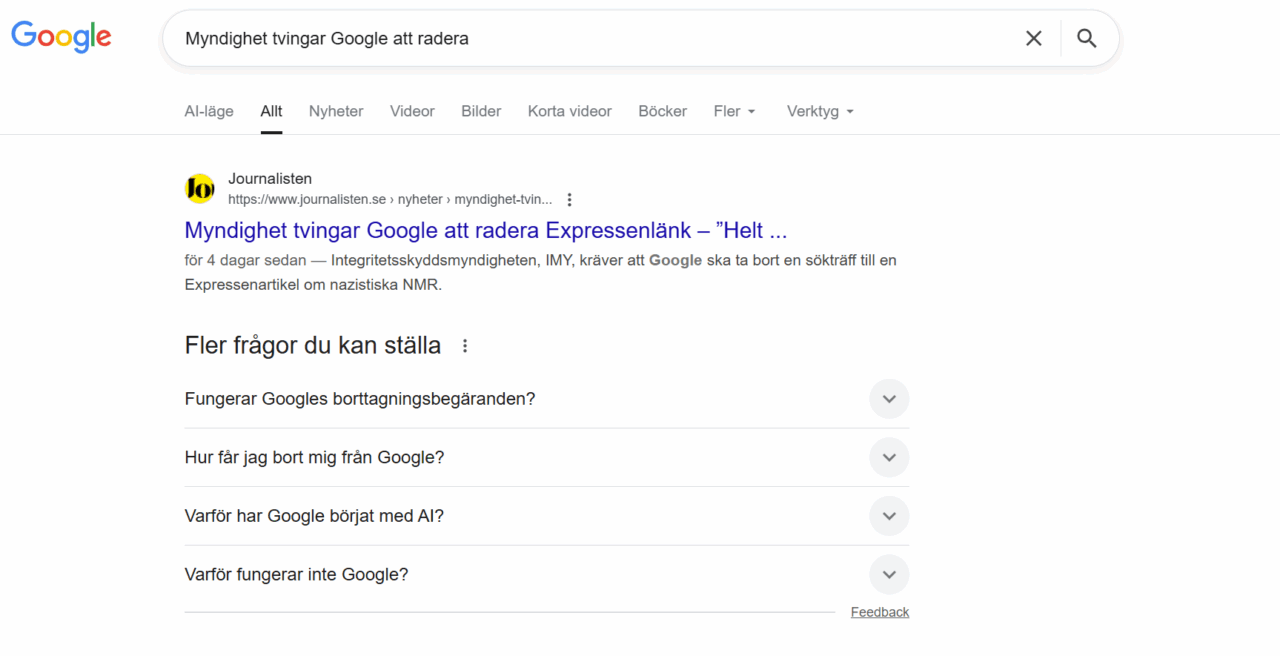Go to the 'Bilder' tab
Image resolution: width=1280 pixels, height=656 pixels.
click(481, 111)
